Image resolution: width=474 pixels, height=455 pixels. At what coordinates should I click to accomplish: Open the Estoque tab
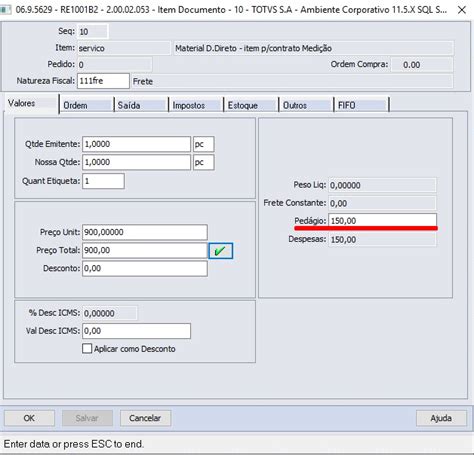tap(251, 105)
